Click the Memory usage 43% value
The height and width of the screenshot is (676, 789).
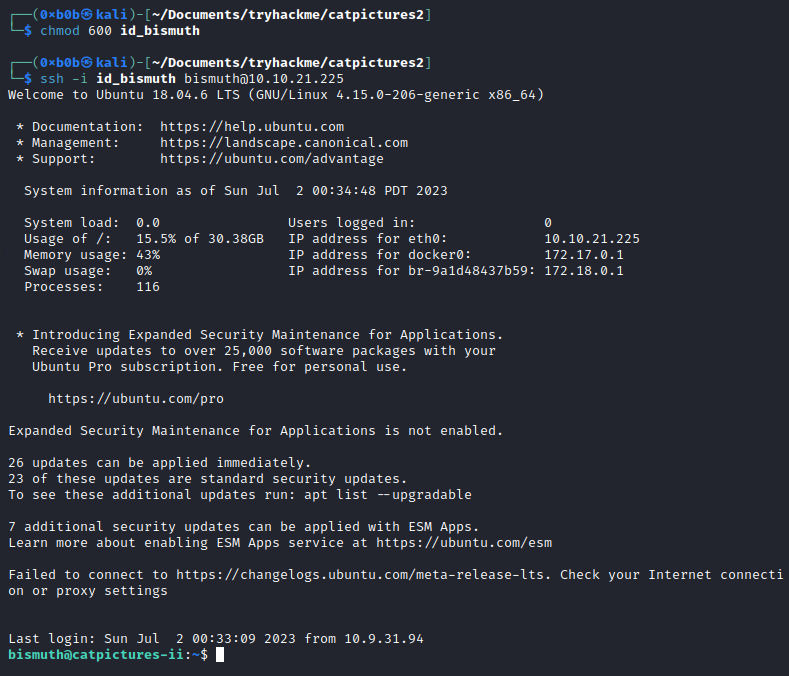pyautogui.click(x=148, y=255)
